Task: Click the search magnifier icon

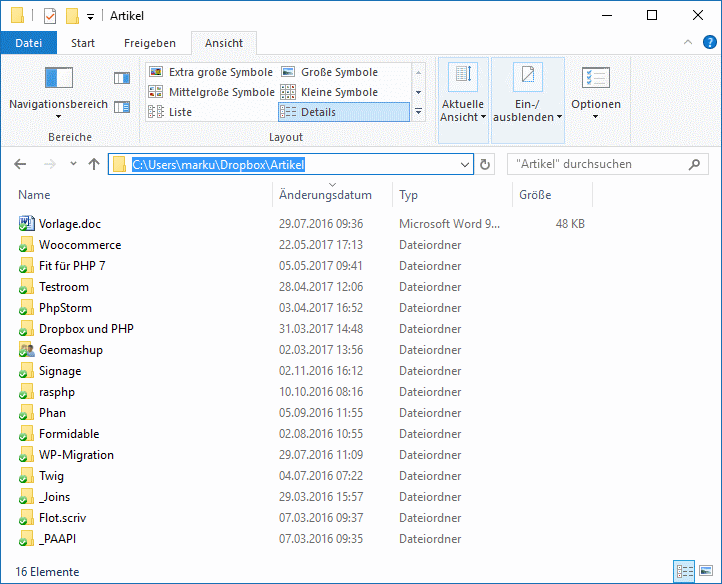Action: click(x=694, y=164)
